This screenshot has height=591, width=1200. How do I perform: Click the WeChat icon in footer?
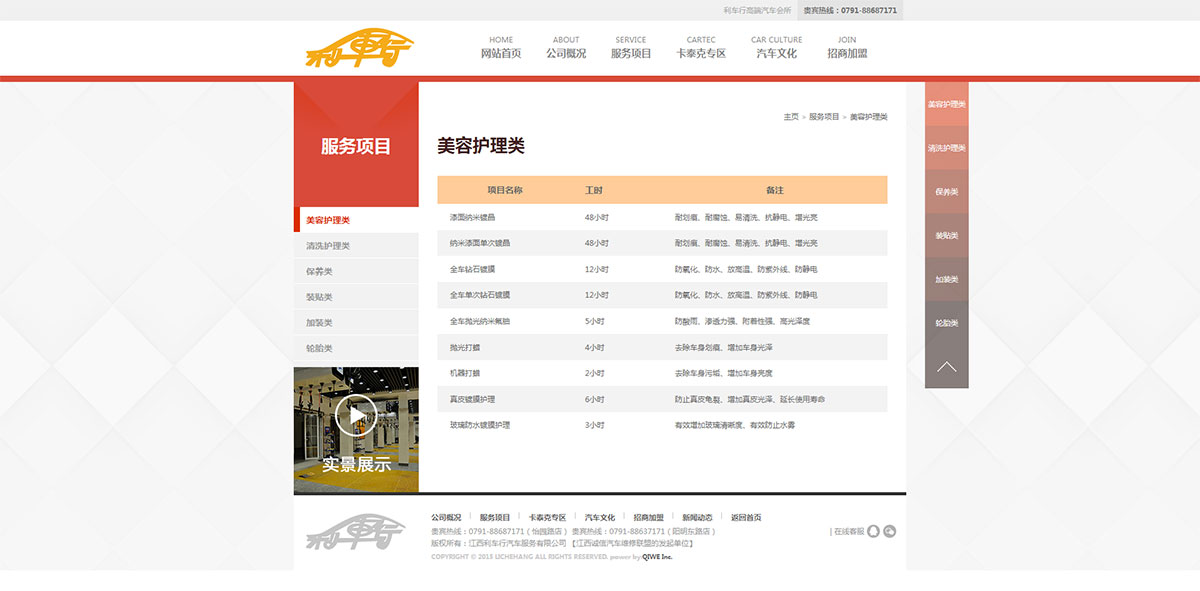[x=890, y=531]
